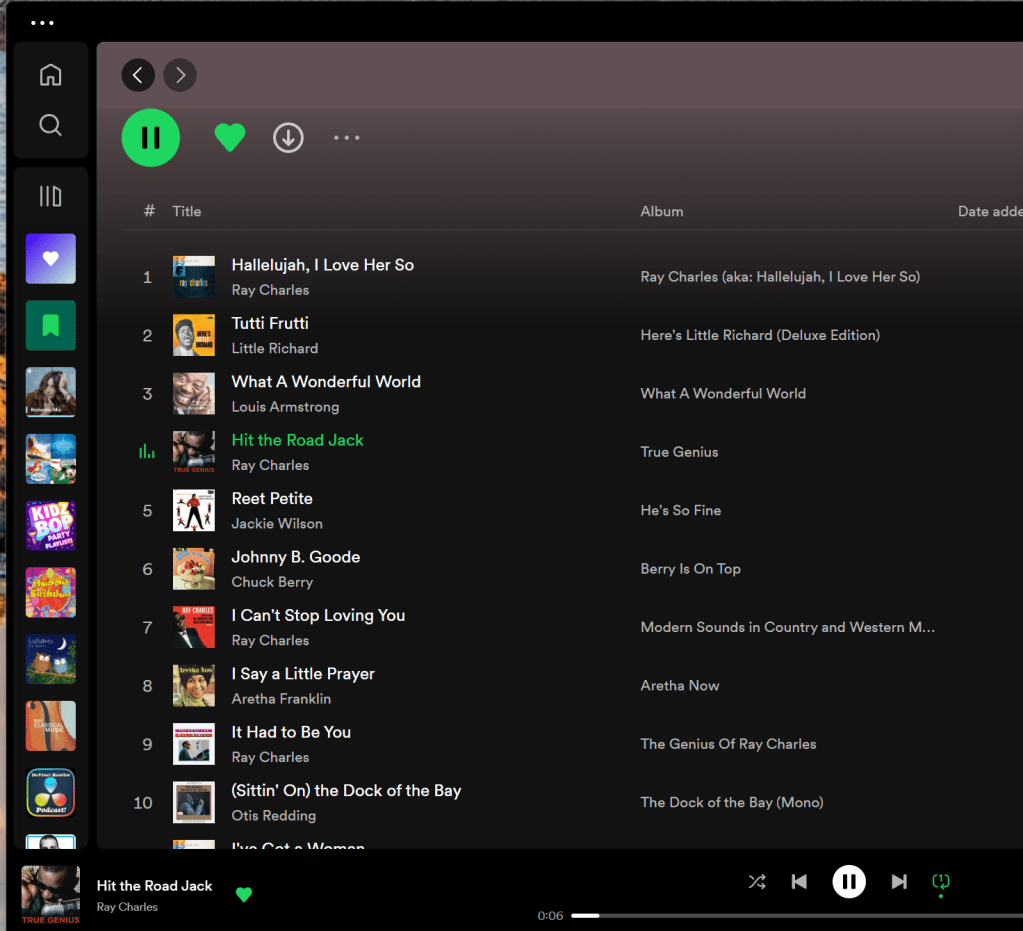Viewport: 1023px width, 931px height.
Task: Open Search in the sidebar
Action: (50, 125)
